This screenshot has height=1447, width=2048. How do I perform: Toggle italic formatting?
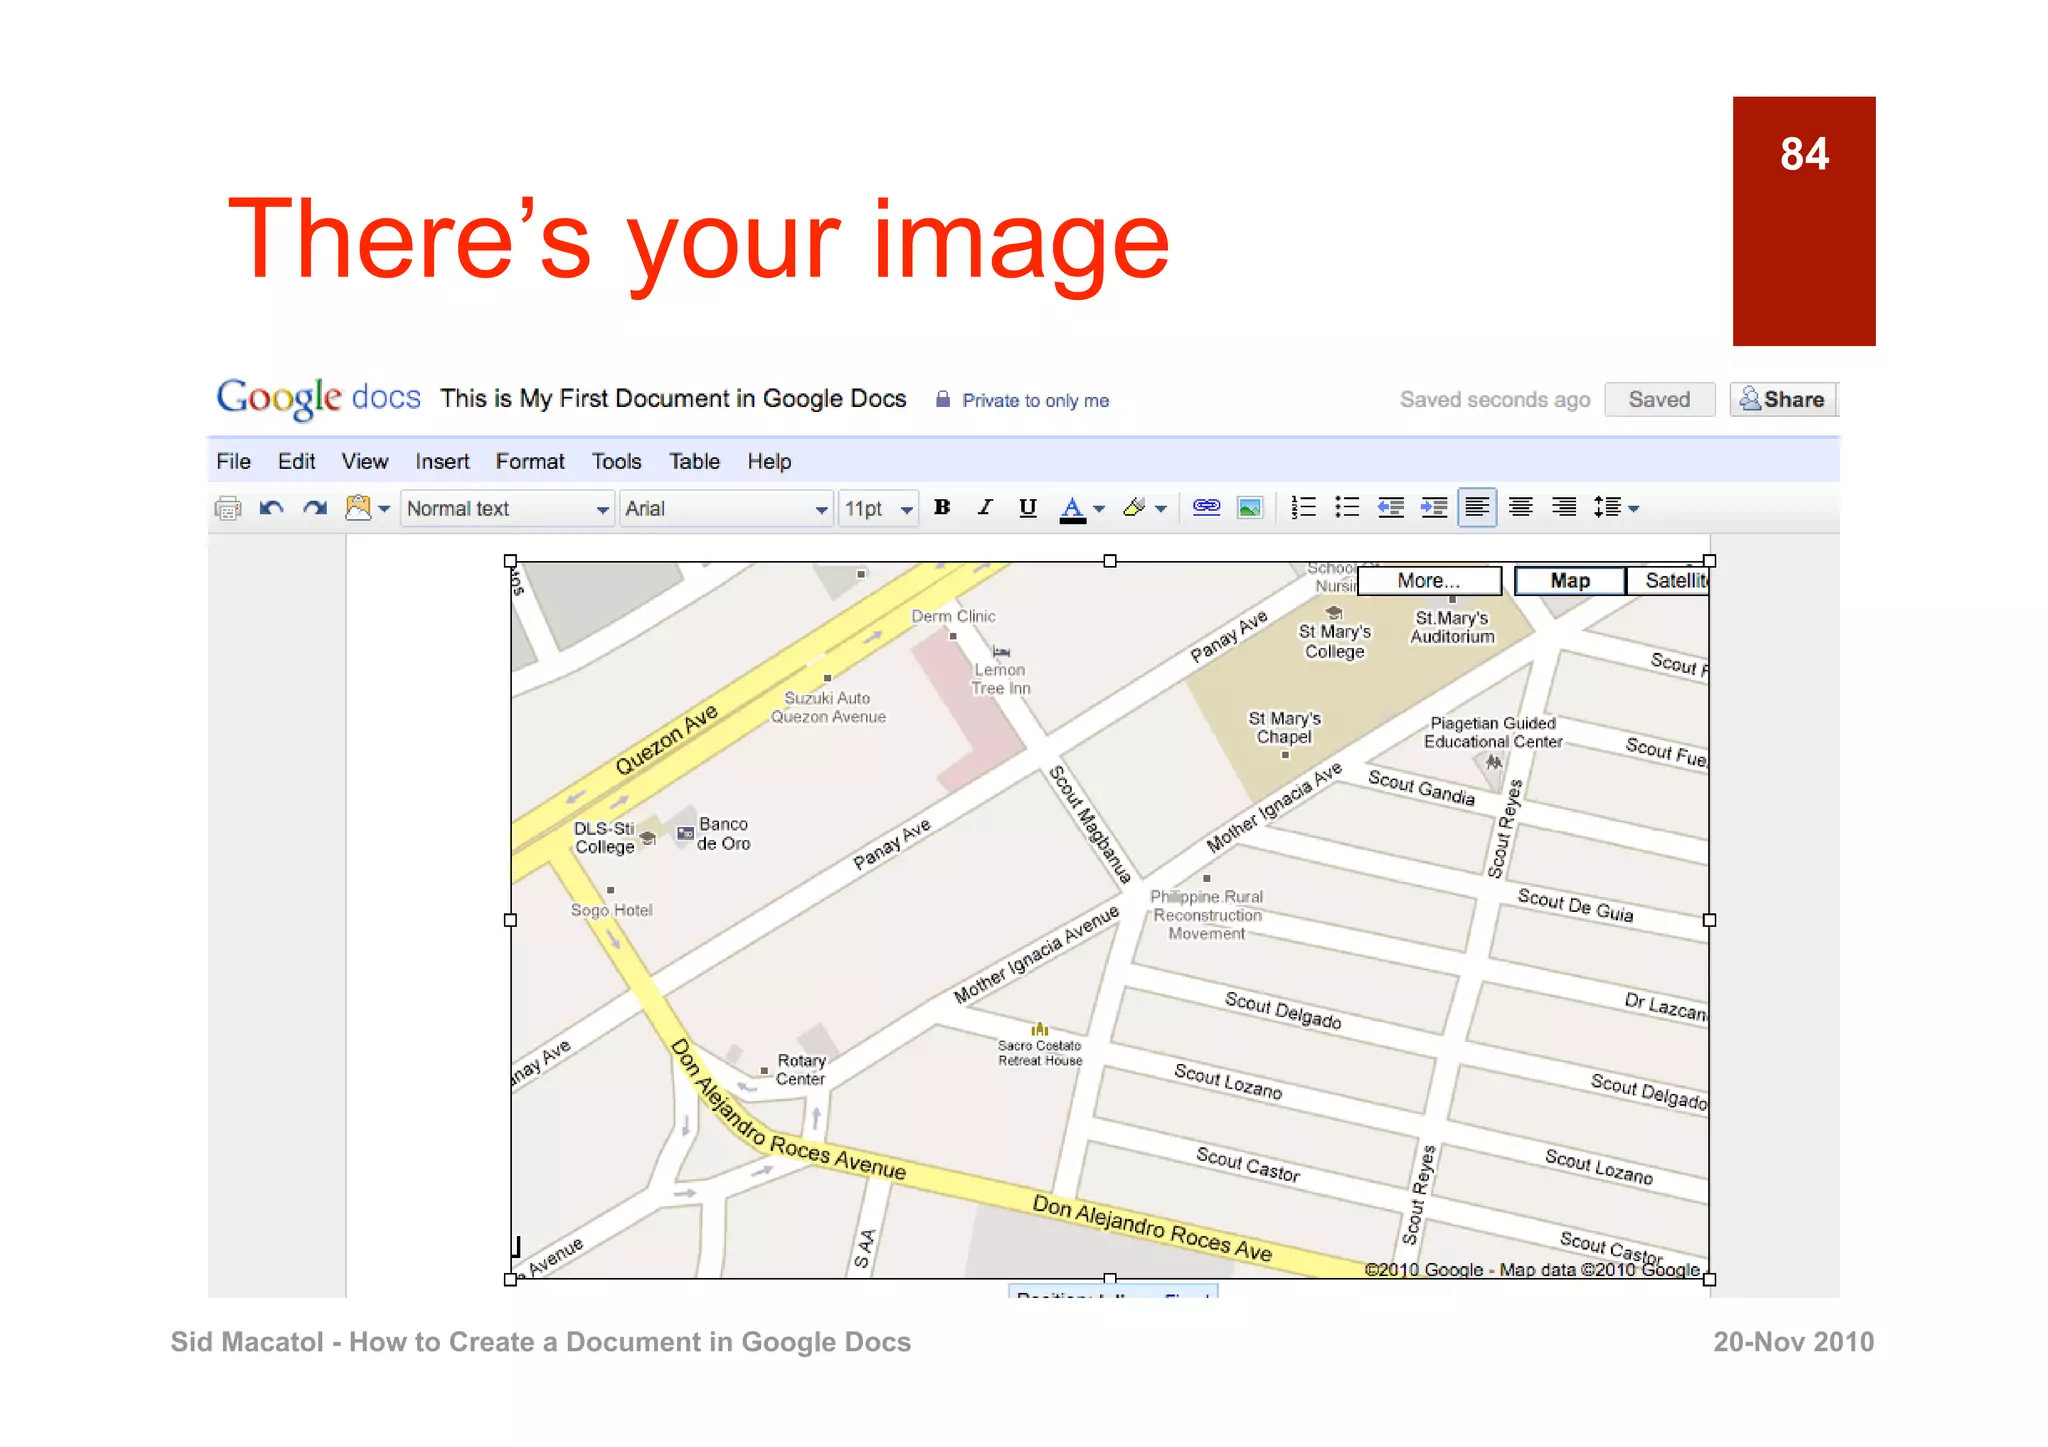click(x=985, y=508)
